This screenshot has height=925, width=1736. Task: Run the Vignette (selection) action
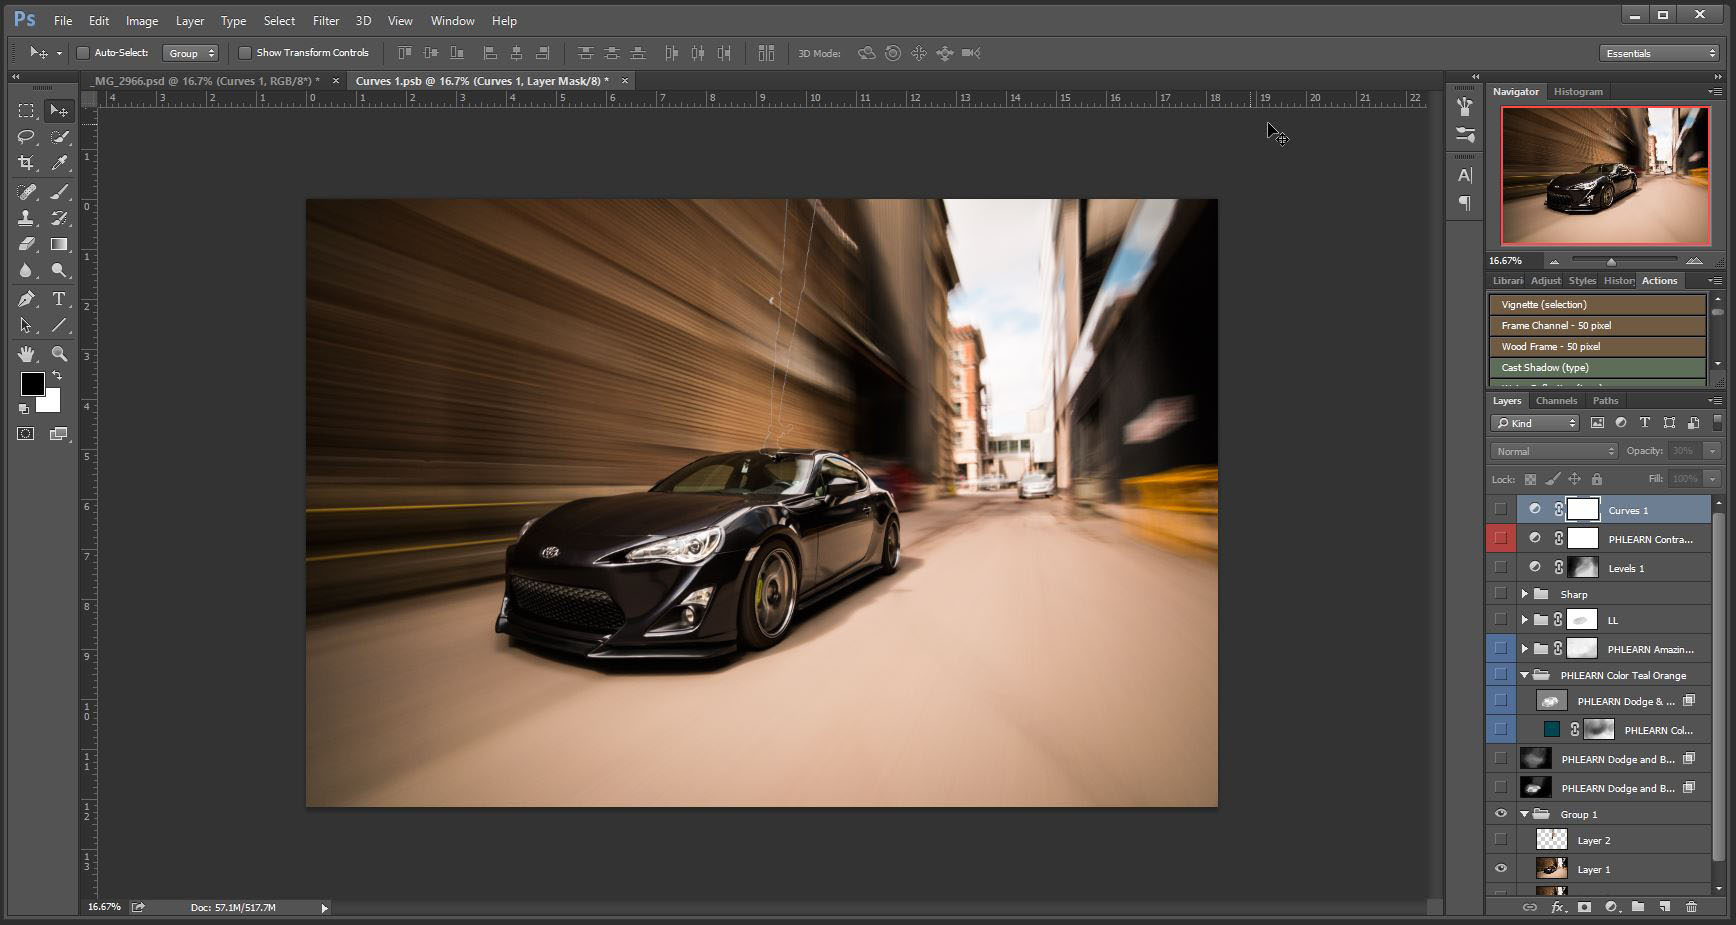(1598, 304)
